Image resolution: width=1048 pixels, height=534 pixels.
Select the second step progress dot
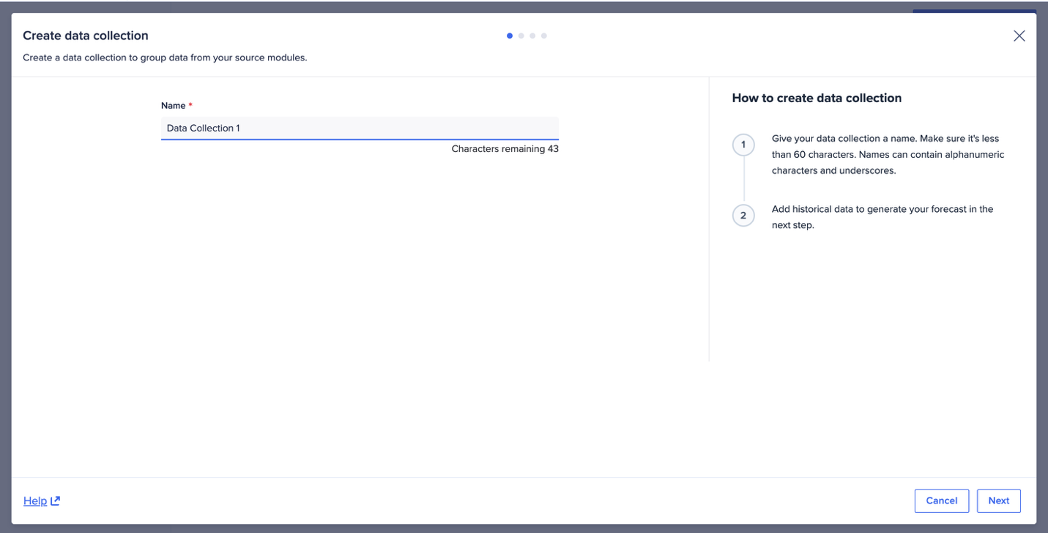[521, 35]
